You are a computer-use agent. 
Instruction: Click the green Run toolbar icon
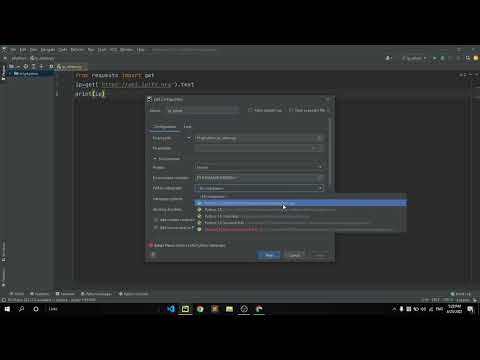434,58
